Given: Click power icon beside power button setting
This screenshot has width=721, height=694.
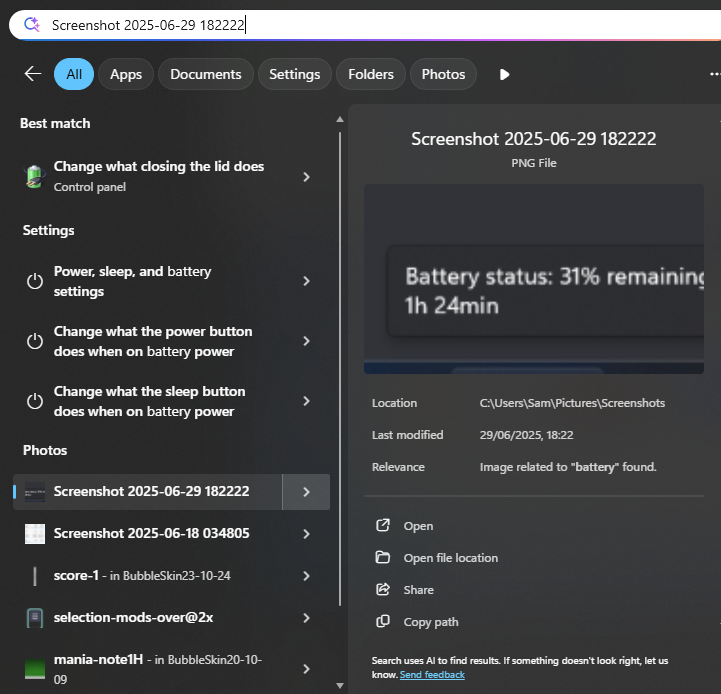Looking at the screenshot, I should (x=34, y=341).
